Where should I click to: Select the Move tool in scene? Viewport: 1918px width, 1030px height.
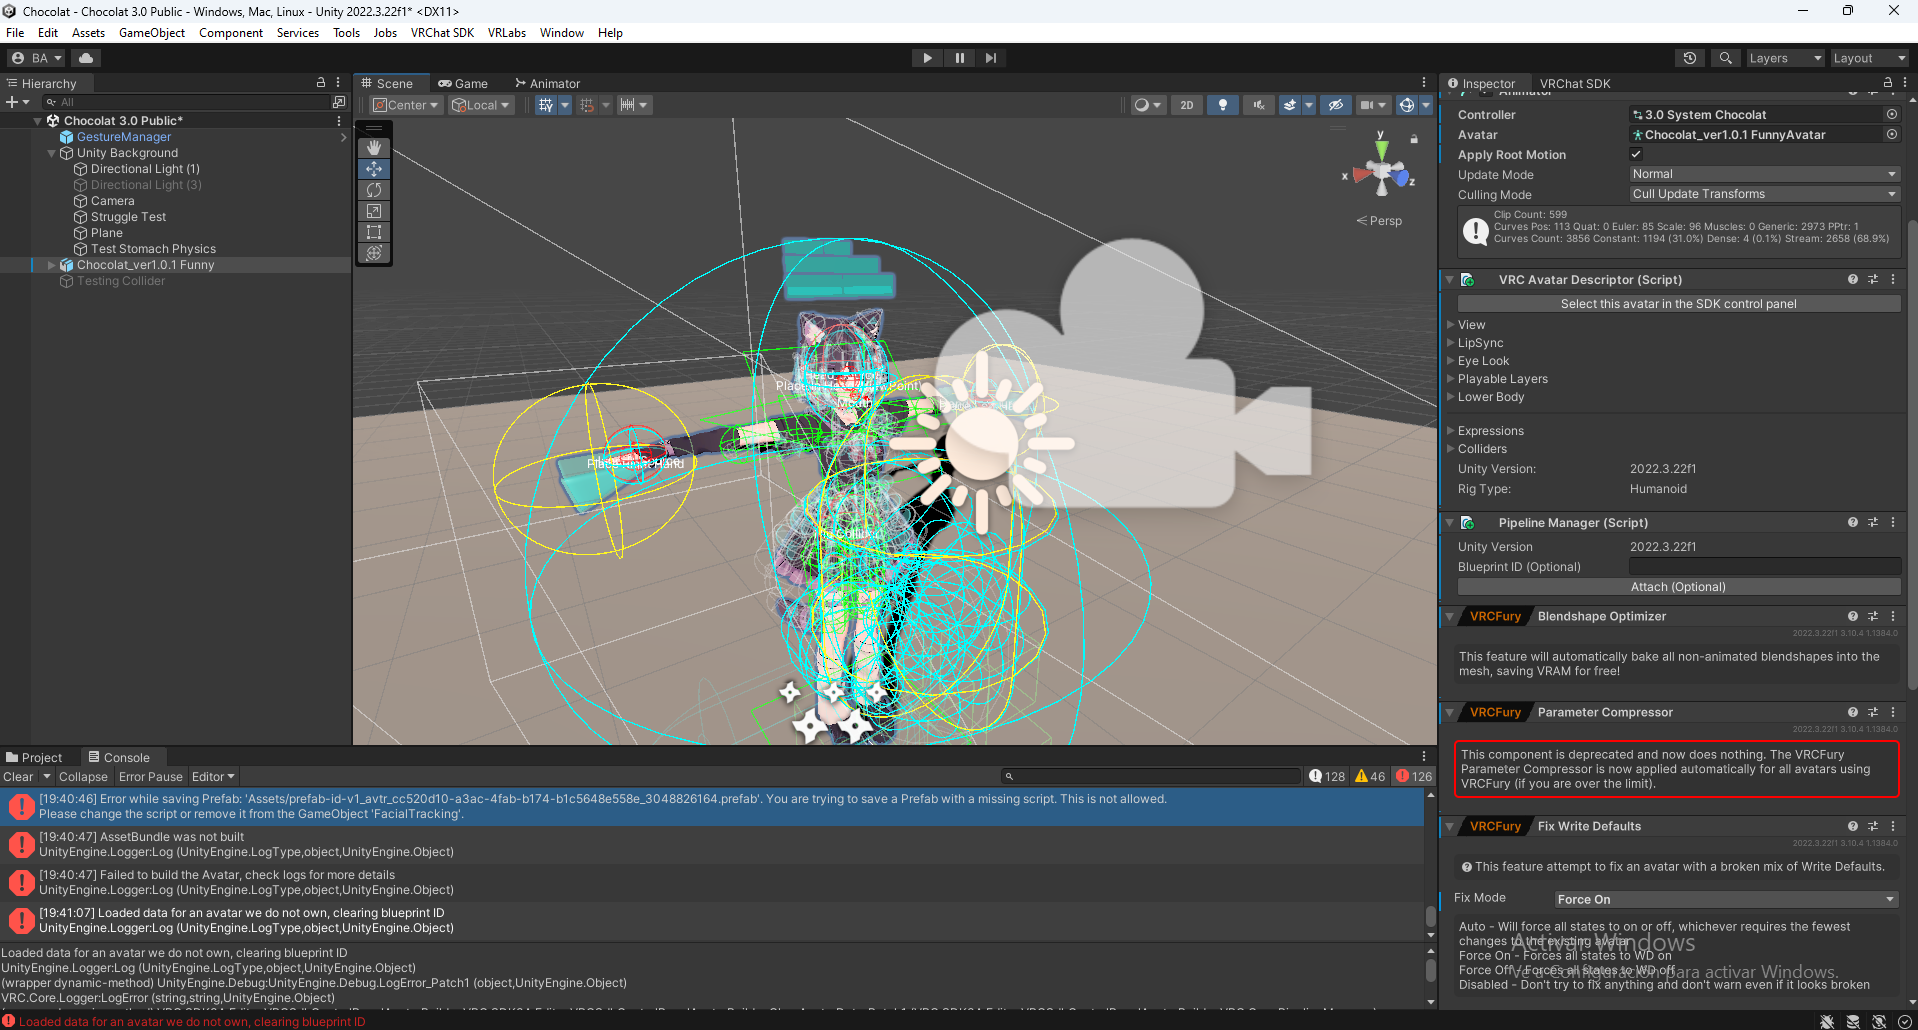374,169
